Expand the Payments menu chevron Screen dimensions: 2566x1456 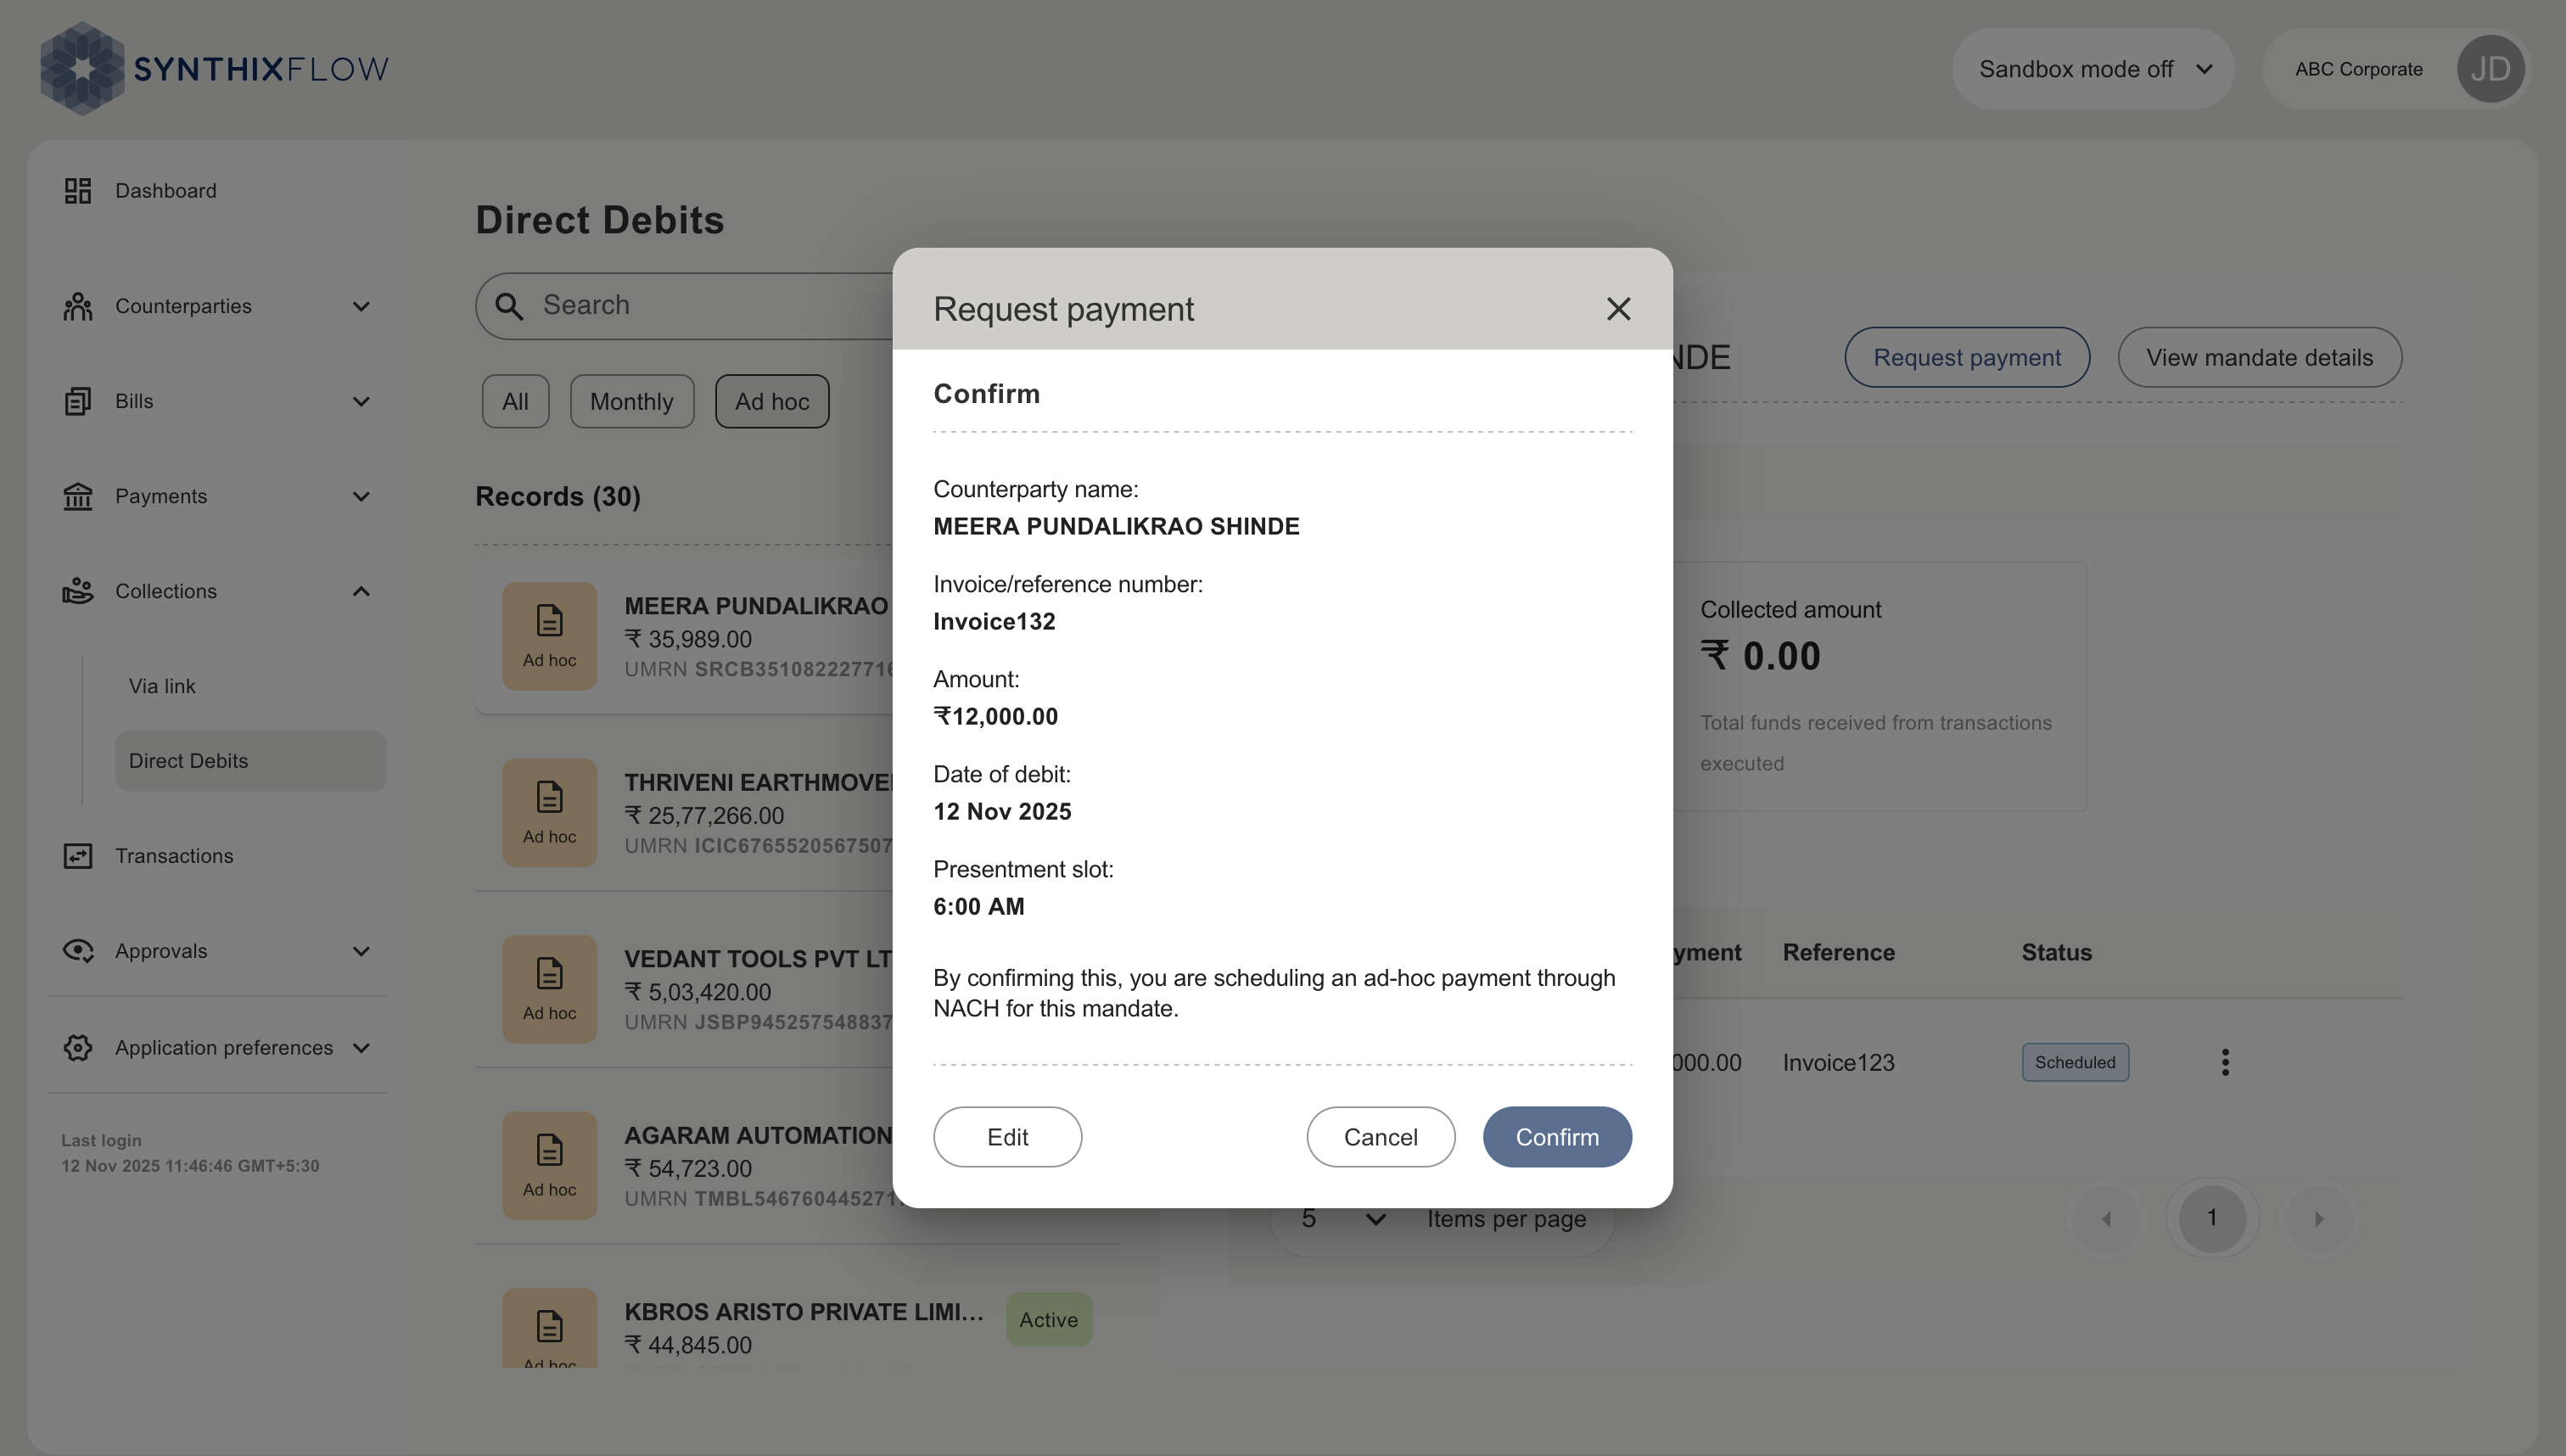pyautogui.click(x=361, y=496)
